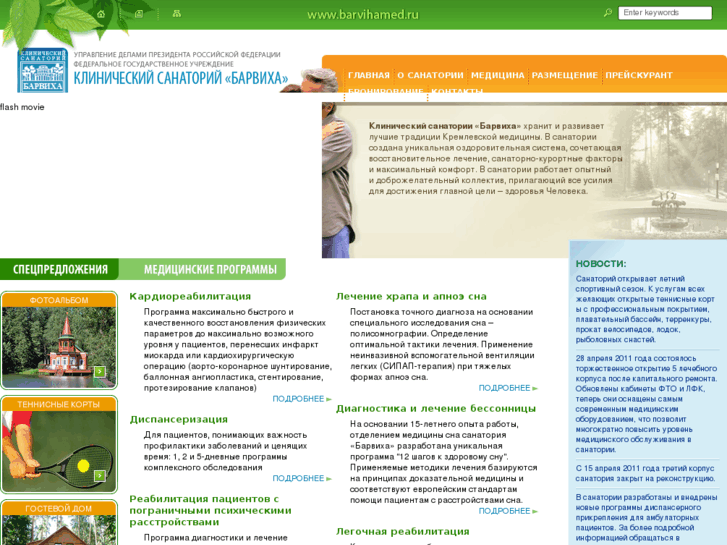Open the ПРЕЙСКУРАНТ menu item

tap(639, 75)
